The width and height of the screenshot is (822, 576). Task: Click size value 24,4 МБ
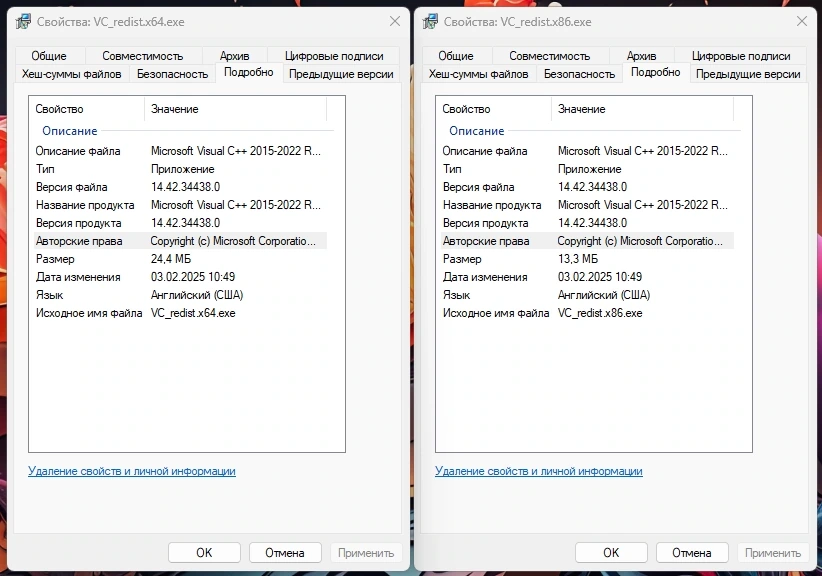(171, 259)
